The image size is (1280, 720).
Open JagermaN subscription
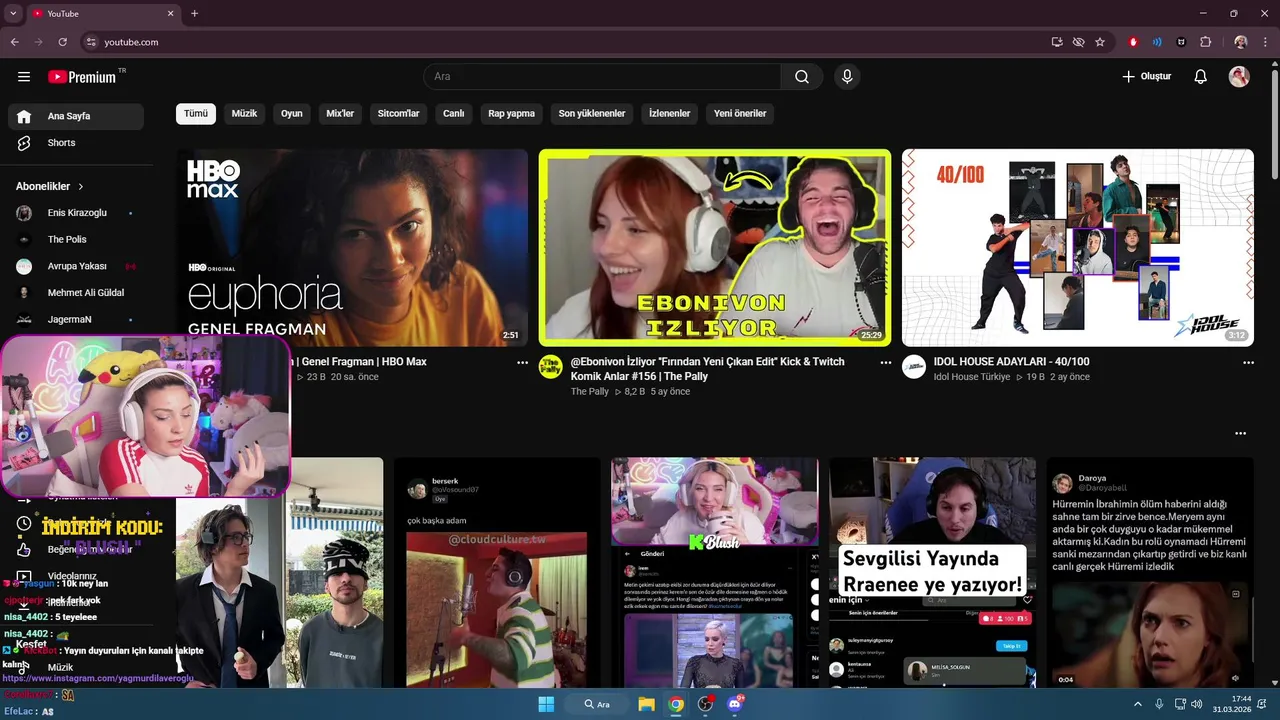[76, 320]
